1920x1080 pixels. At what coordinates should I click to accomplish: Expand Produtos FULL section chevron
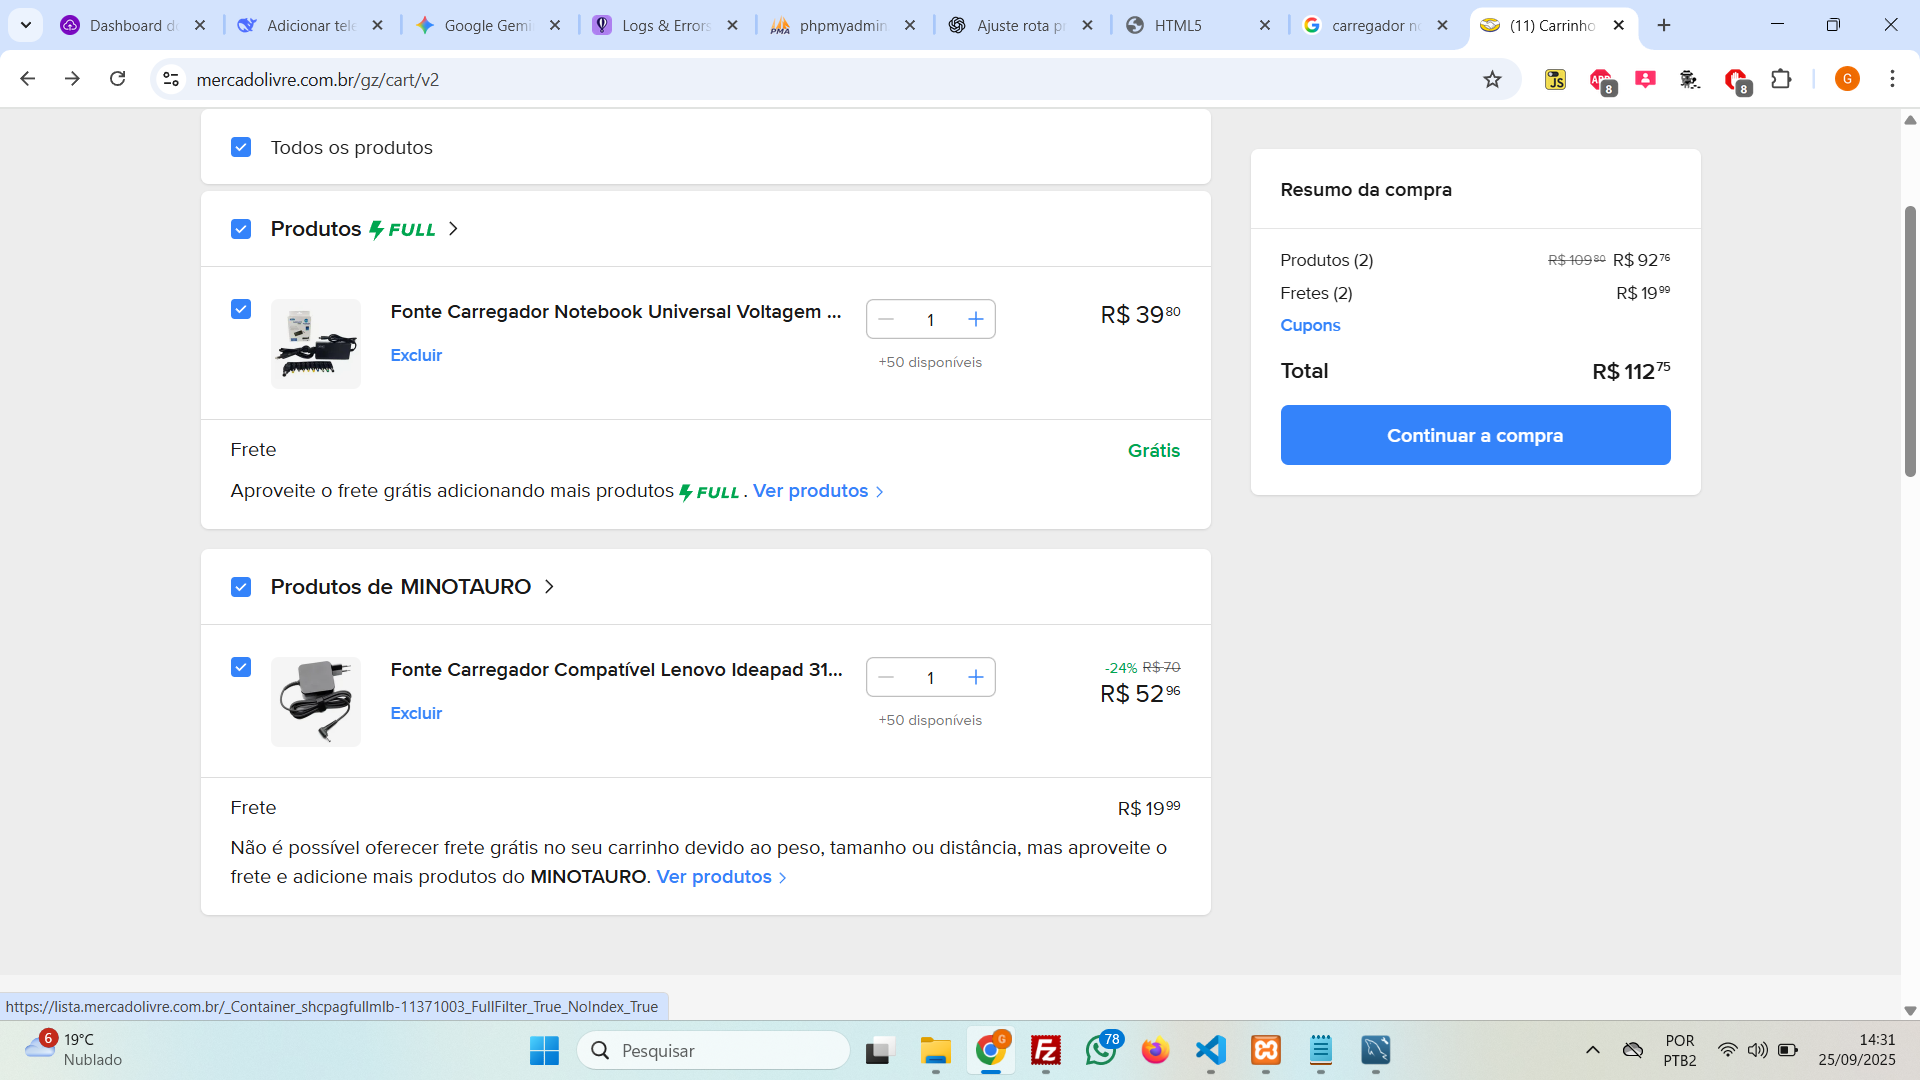click(x=453, y=229)
